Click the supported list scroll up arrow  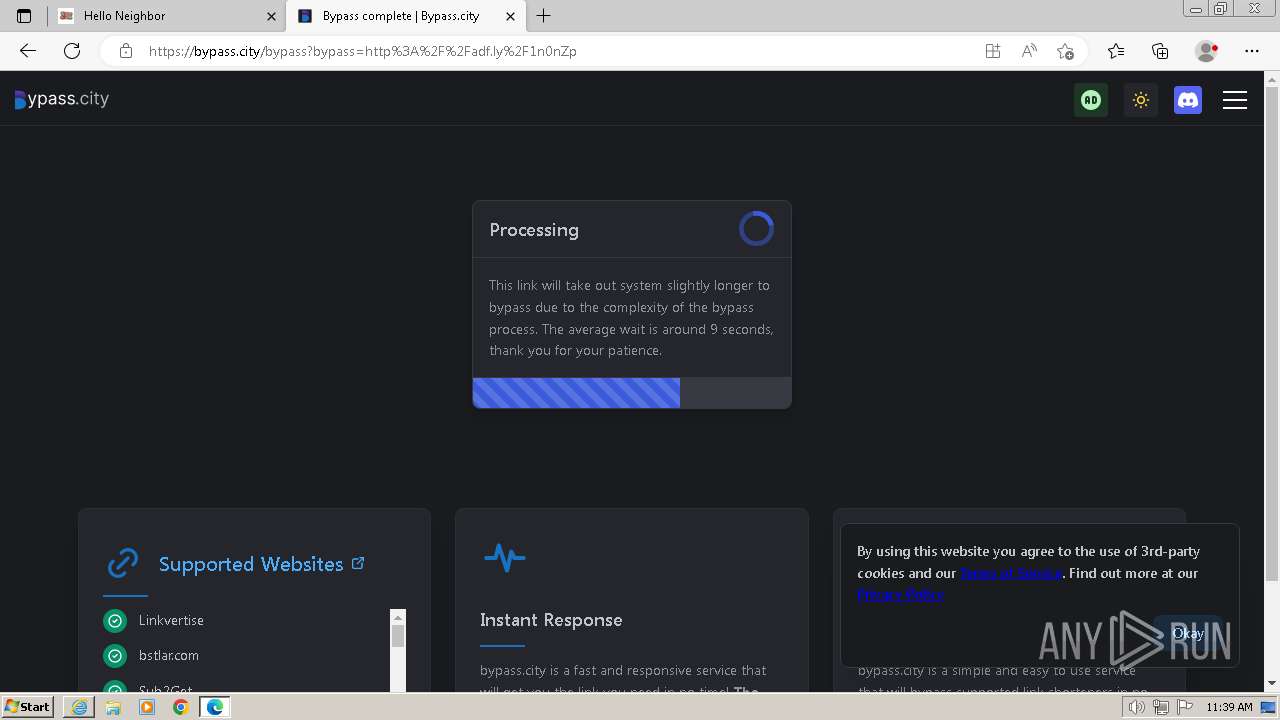[x=398, y=617]
